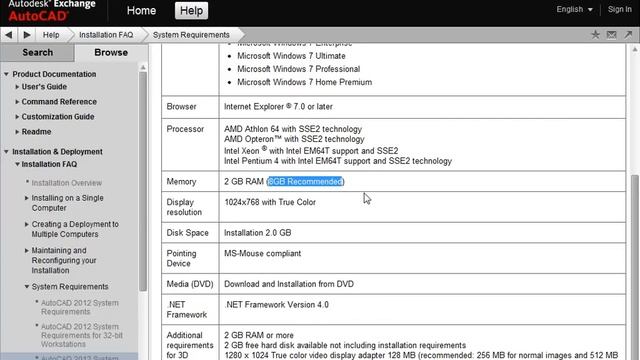Expand the User's Guide node
Viewport: 640px width, 360px height.
tap(17, 87)
